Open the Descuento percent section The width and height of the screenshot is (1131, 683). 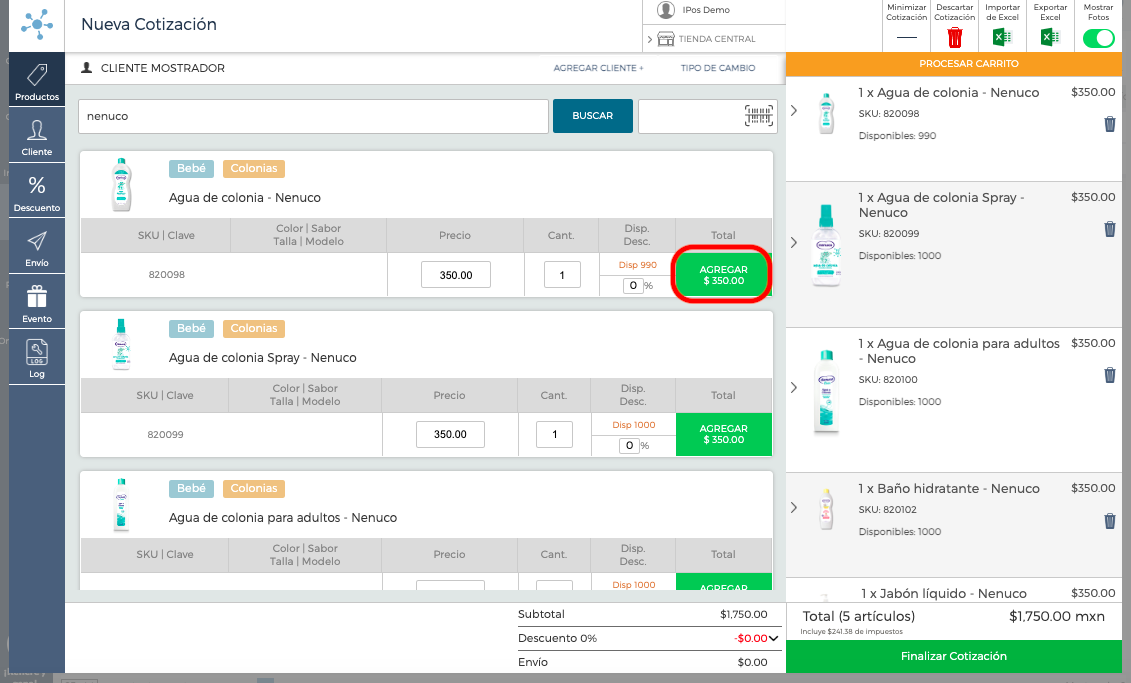[x=37, y=191]
